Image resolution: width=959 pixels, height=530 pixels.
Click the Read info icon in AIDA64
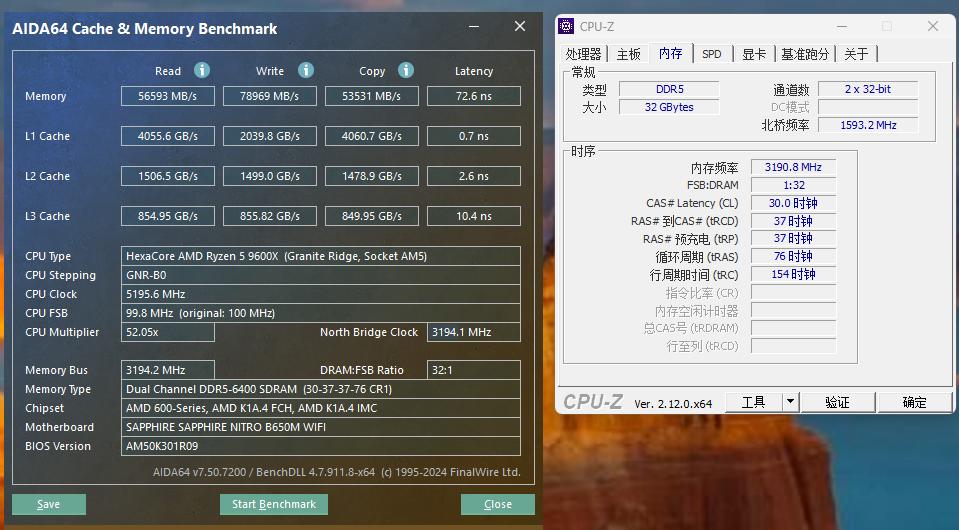point(202,70)
